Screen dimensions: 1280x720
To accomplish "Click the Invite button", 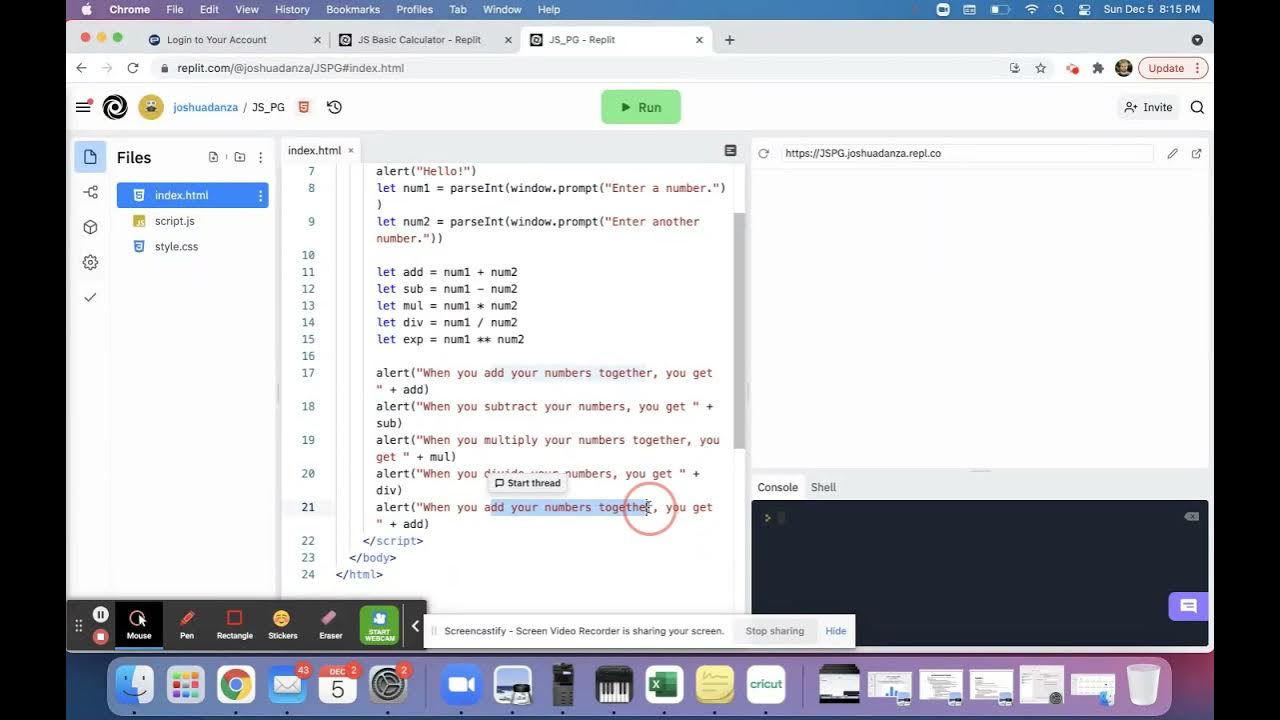I will coord(1147,107).
